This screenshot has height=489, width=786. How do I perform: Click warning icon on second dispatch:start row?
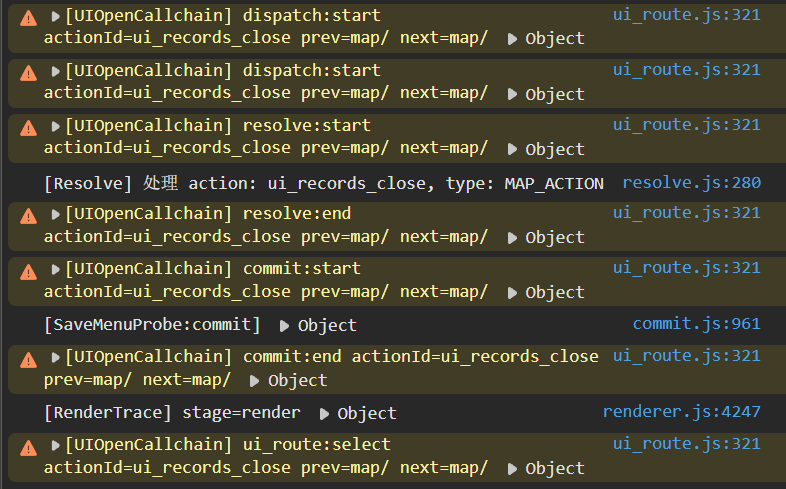click(x=29, y=73)
